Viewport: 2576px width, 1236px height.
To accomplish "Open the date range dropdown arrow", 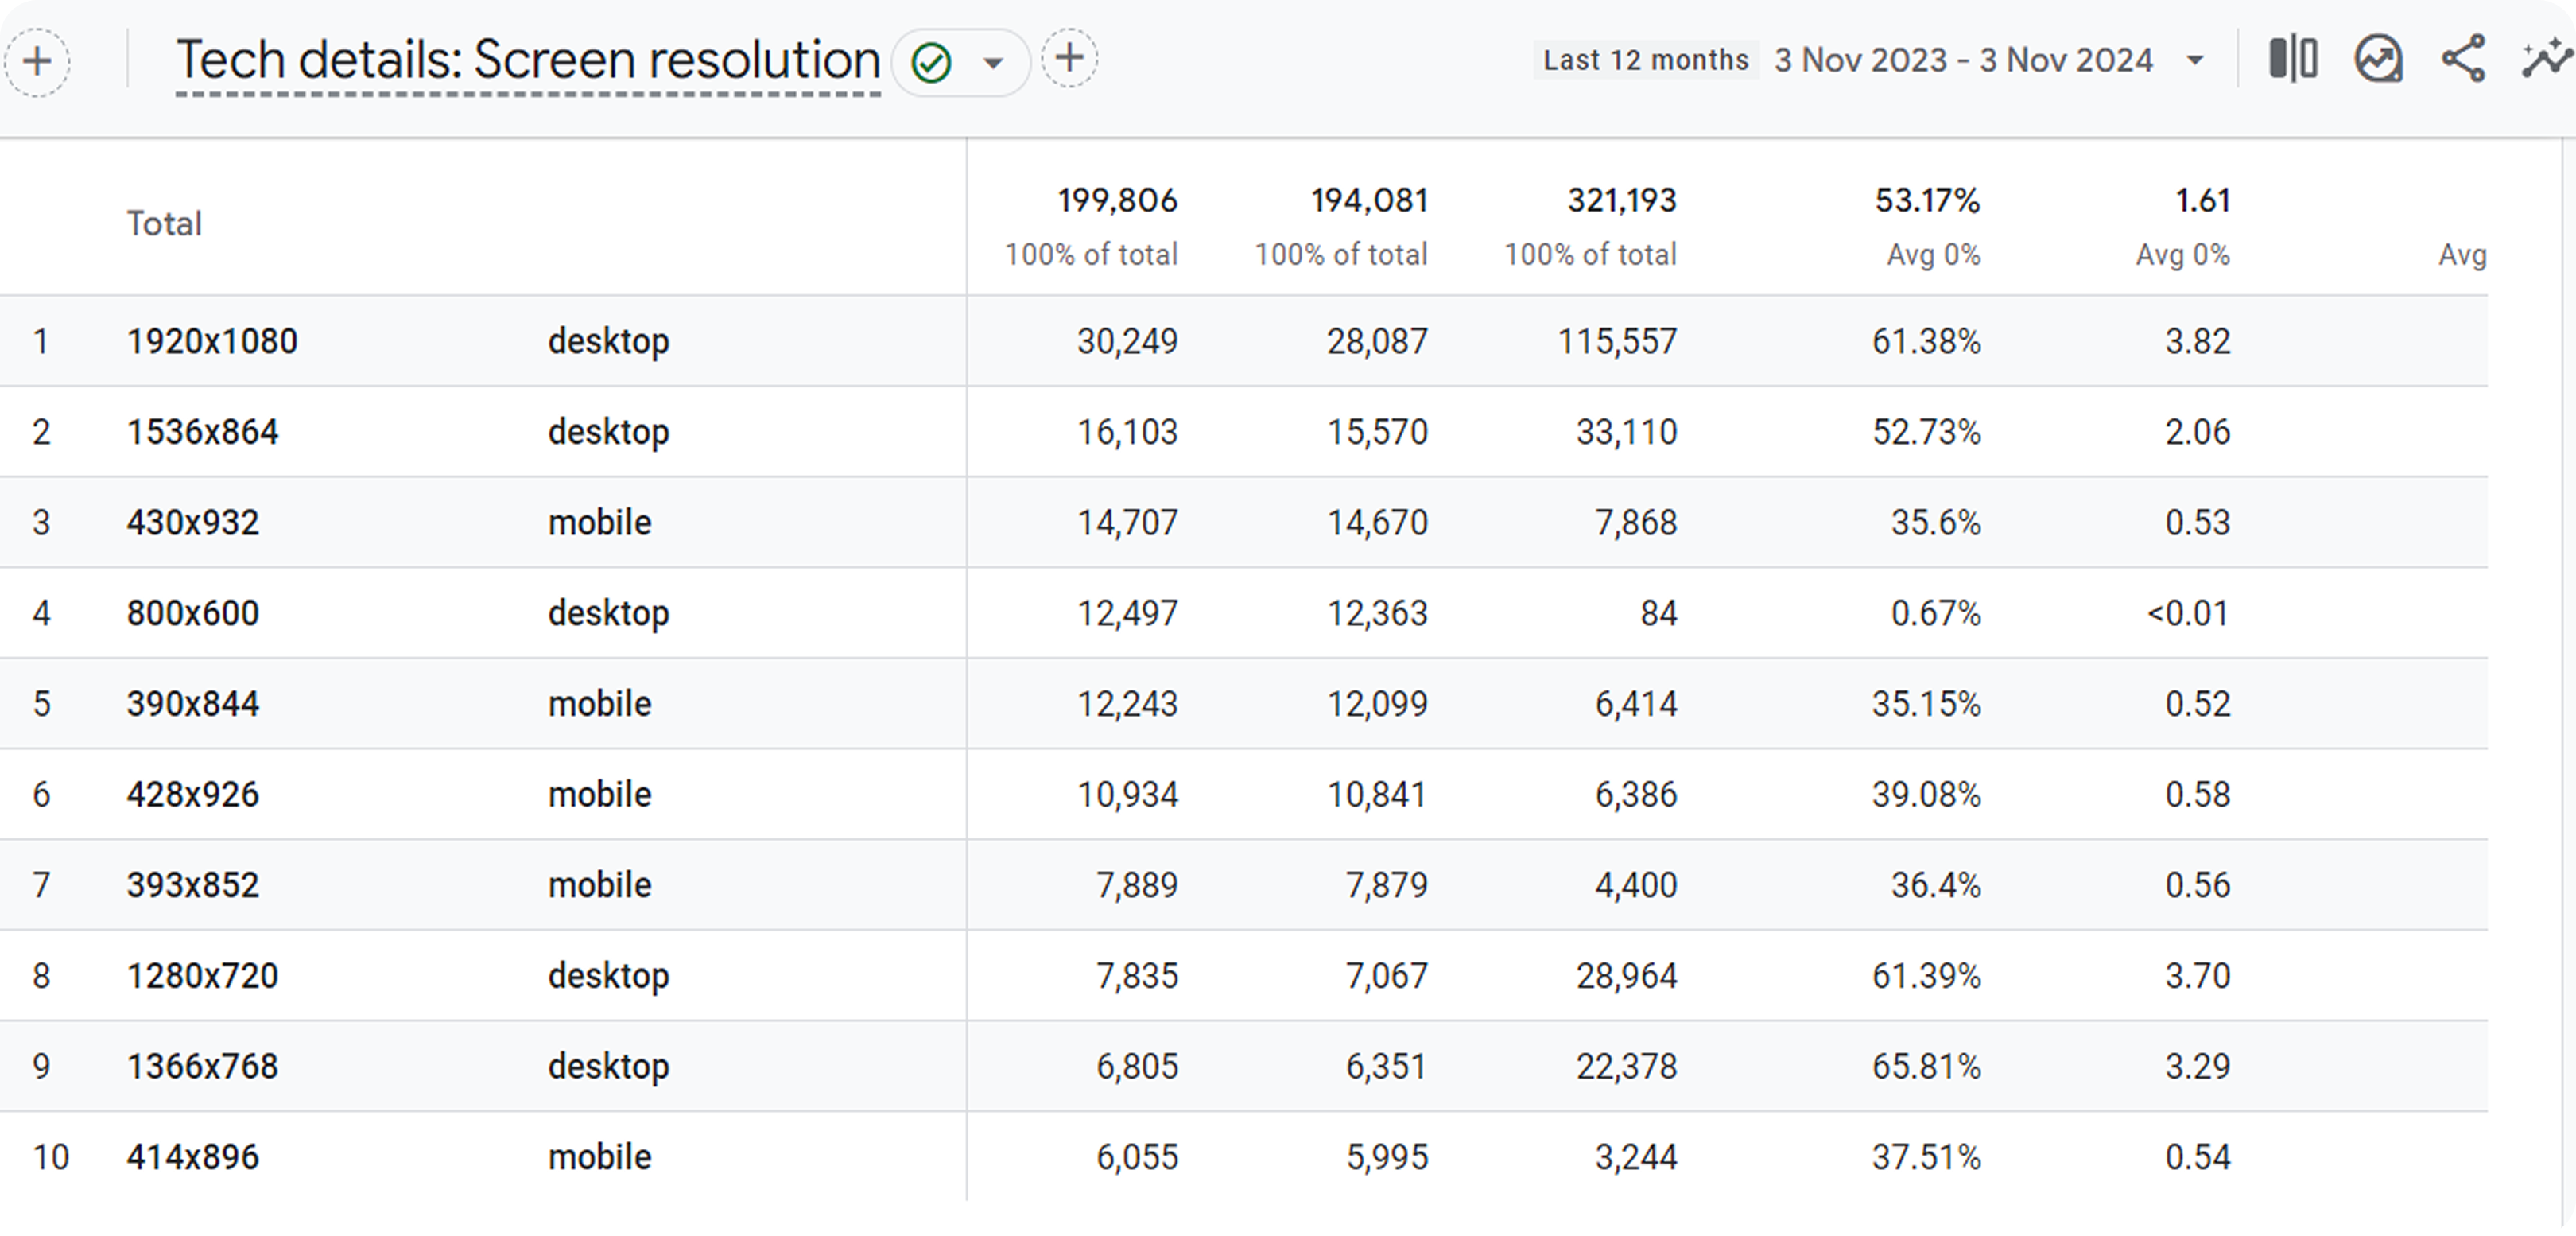I will pos(2195,60).
